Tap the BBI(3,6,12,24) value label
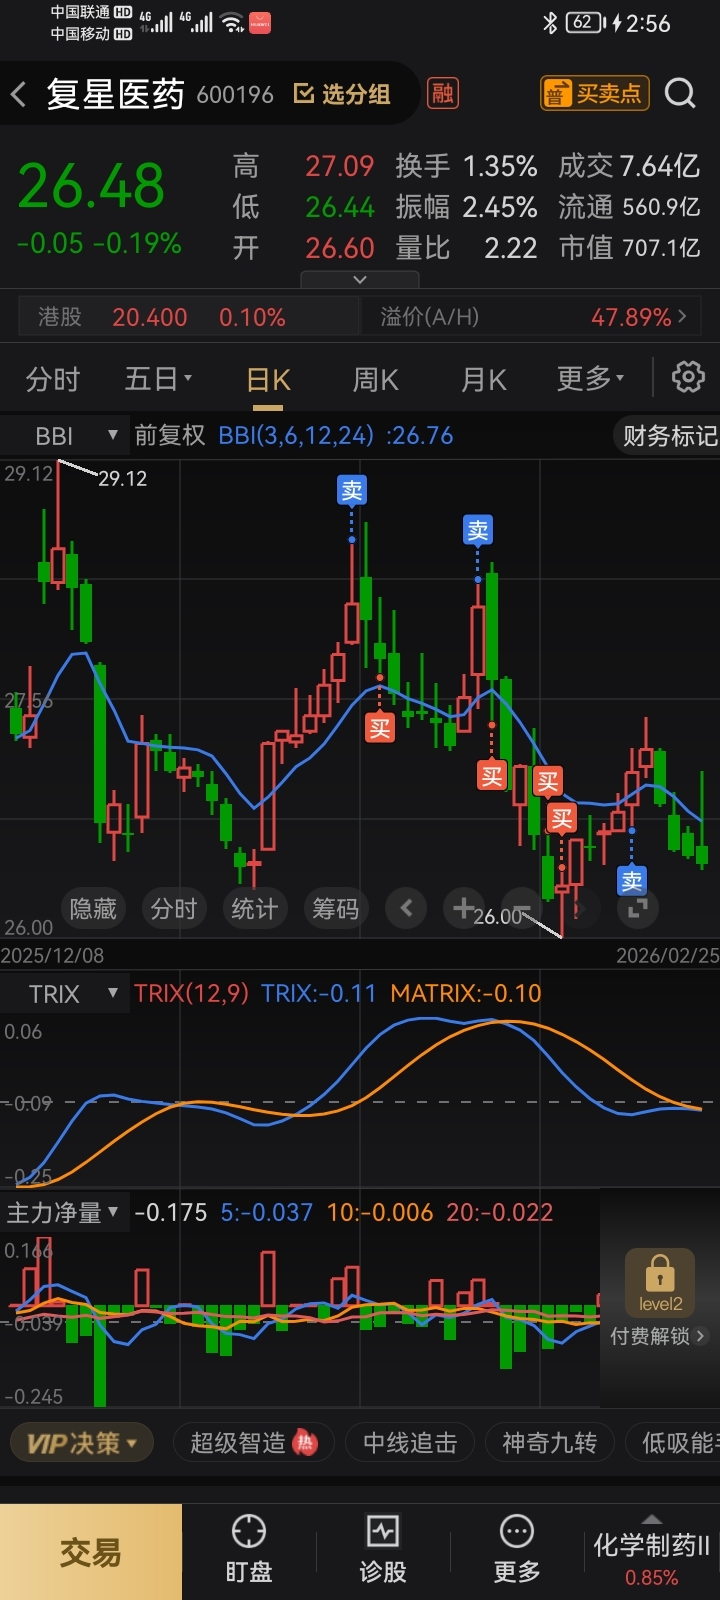Screen dimensions: 720x1600 [x=336, y=436]
